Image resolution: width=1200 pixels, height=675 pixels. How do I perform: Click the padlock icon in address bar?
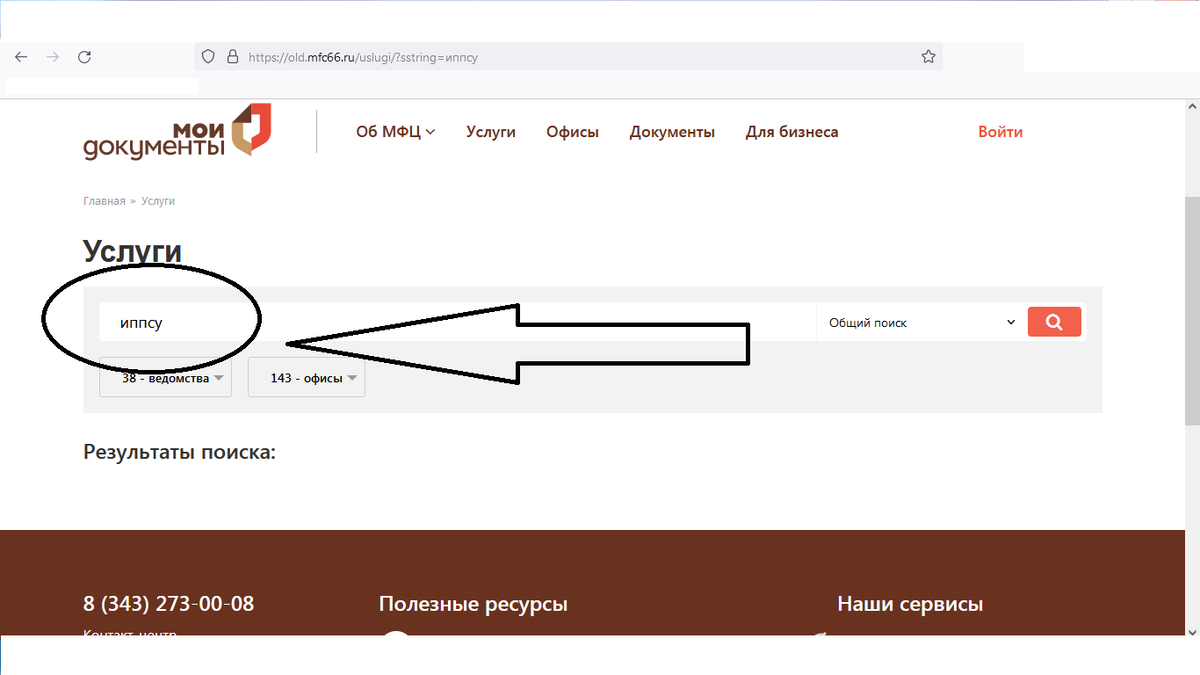tap(231, 56)
